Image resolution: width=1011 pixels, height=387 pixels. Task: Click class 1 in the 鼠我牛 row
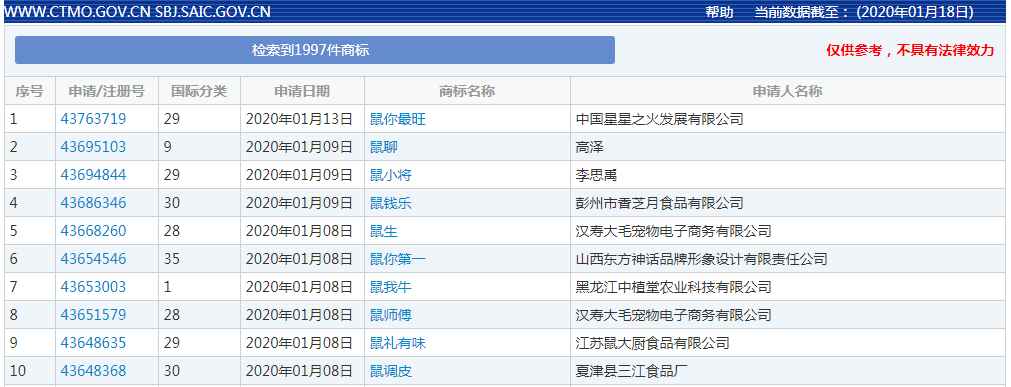(x=168, y=287)
